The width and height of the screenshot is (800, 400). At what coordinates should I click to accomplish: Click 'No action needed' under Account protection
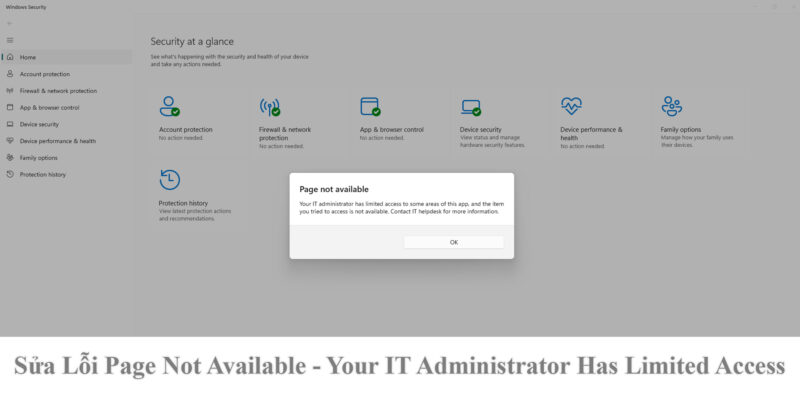pyautogui.click(x=181, y=138)
